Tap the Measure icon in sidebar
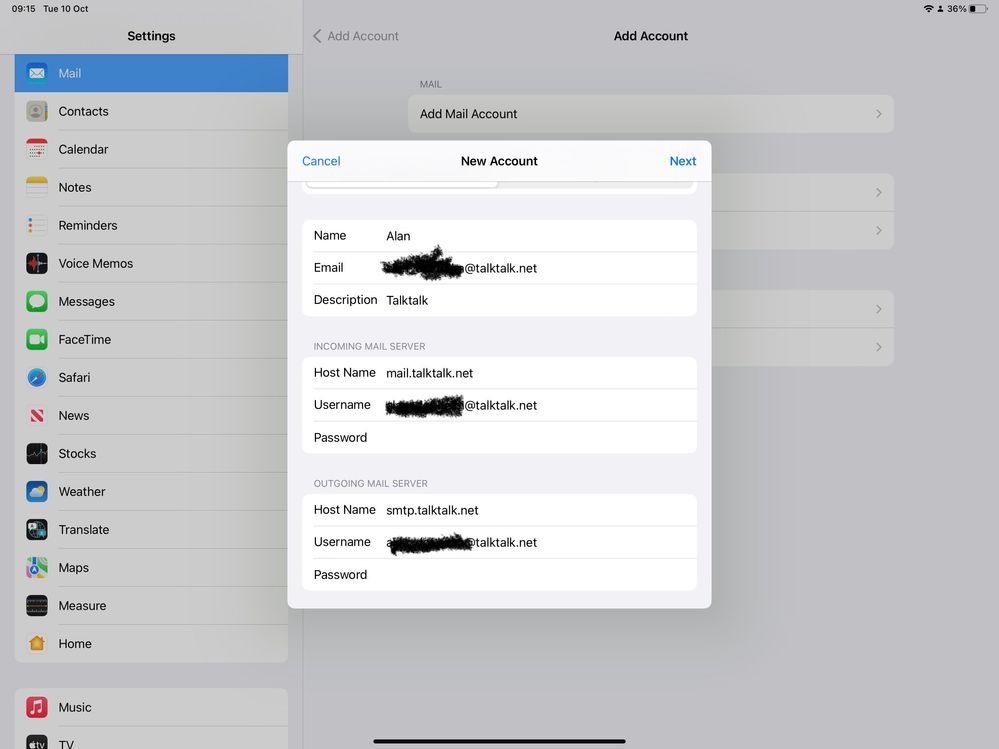Image resolution: width=999 pixels, height=749 pixels. click(37, 606)
